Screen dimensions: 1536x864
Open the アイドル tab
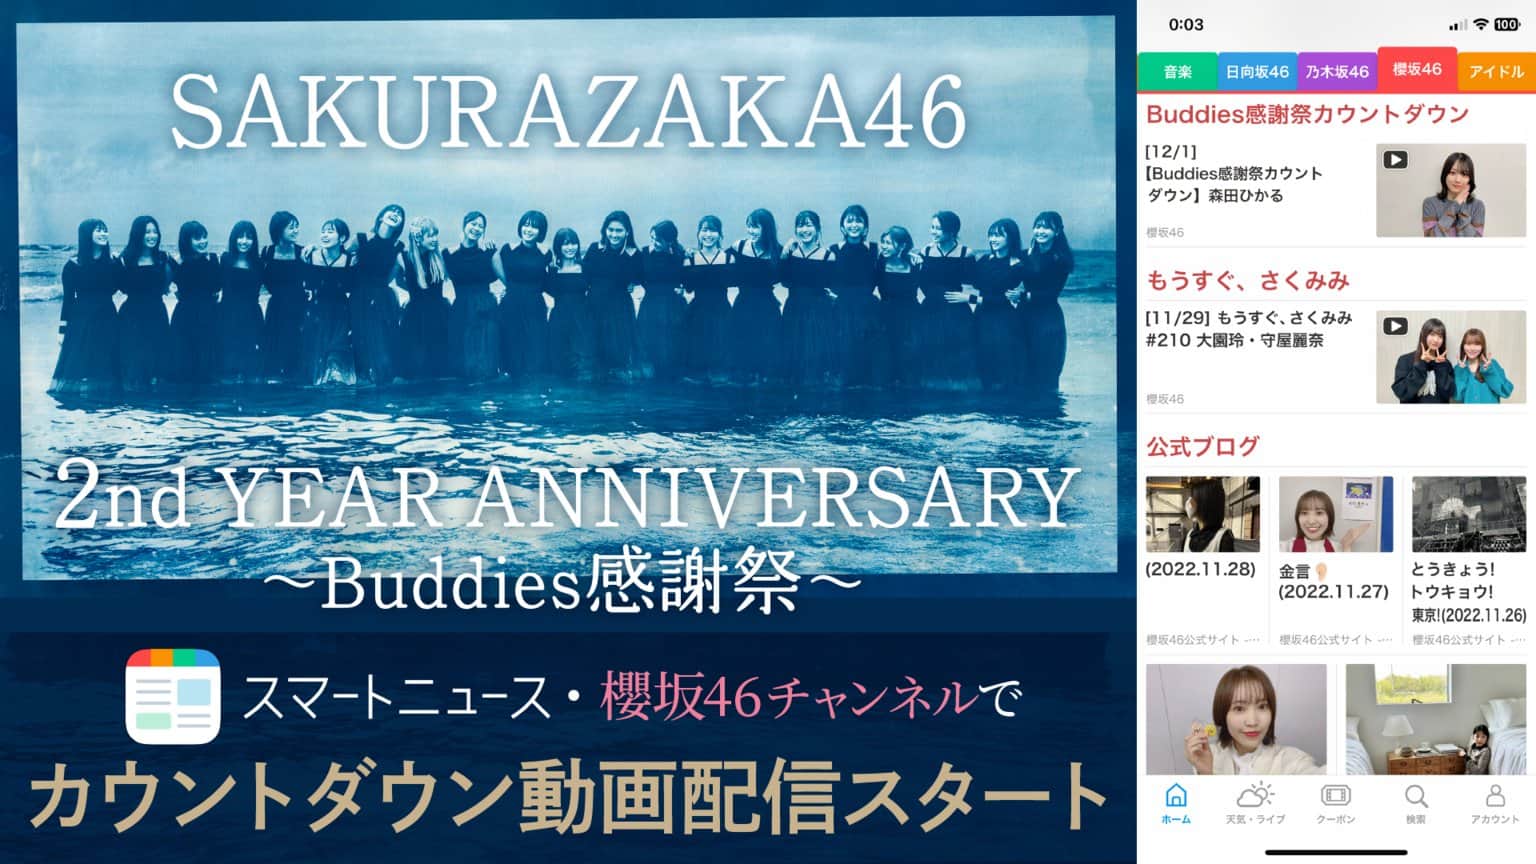[x=1496, y=72]
